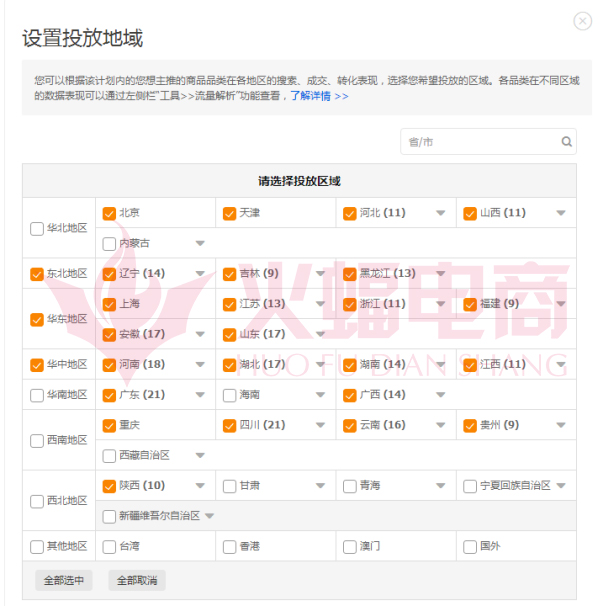Expand the 甘肃 dropdown arrow

(x=320, y=486)
